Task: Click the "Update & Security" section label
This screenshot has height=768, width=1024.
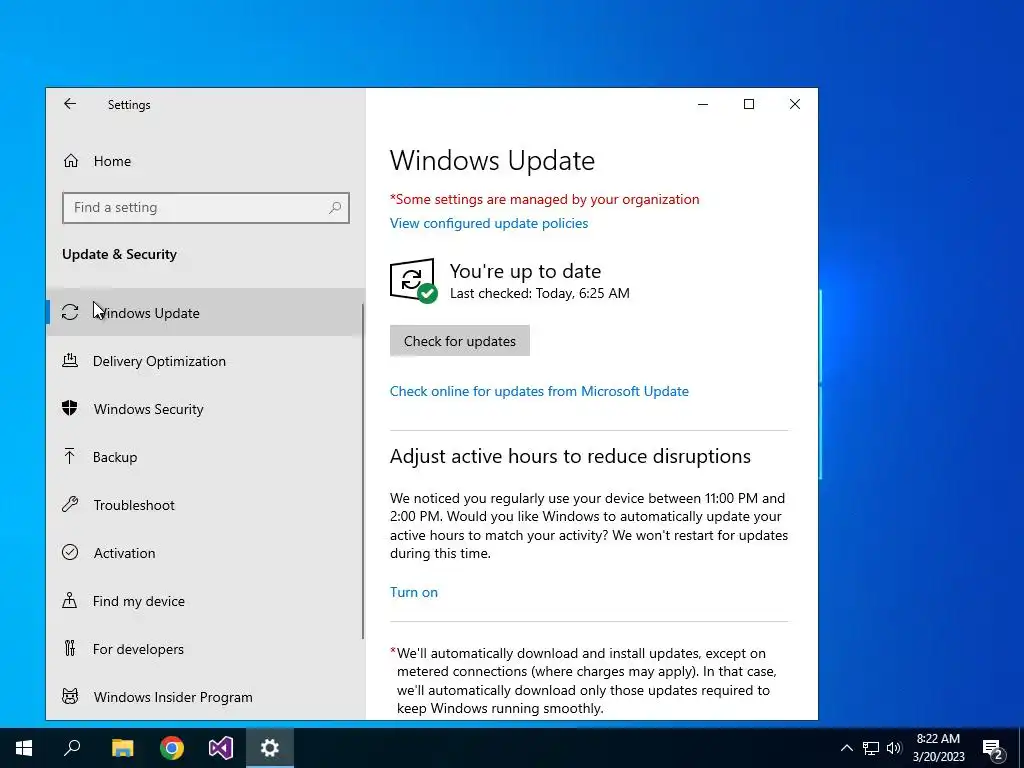Action: pos(120,254)
